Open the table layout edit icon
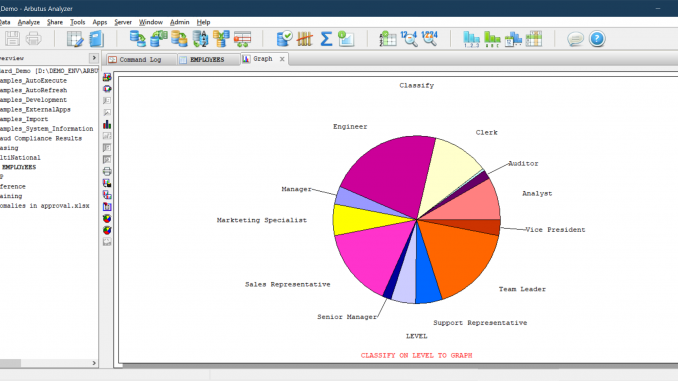Viewport: 678px width, 381px height. click(75, 39)
